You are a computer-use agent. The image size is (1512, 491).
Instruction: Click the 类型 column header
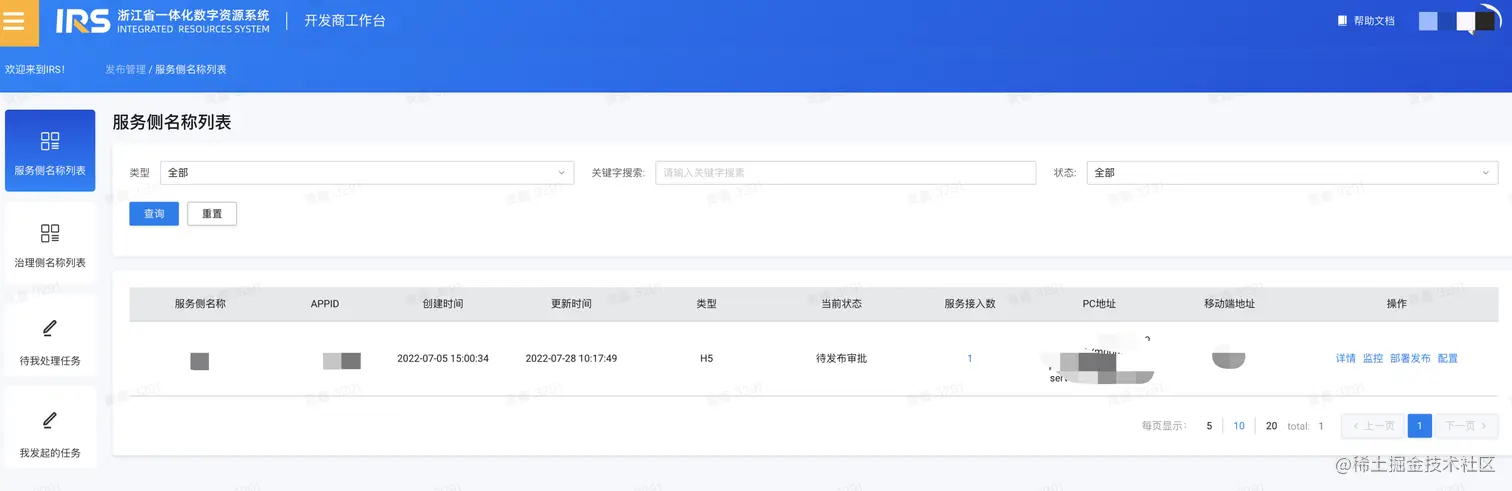(x=707, y=304)
